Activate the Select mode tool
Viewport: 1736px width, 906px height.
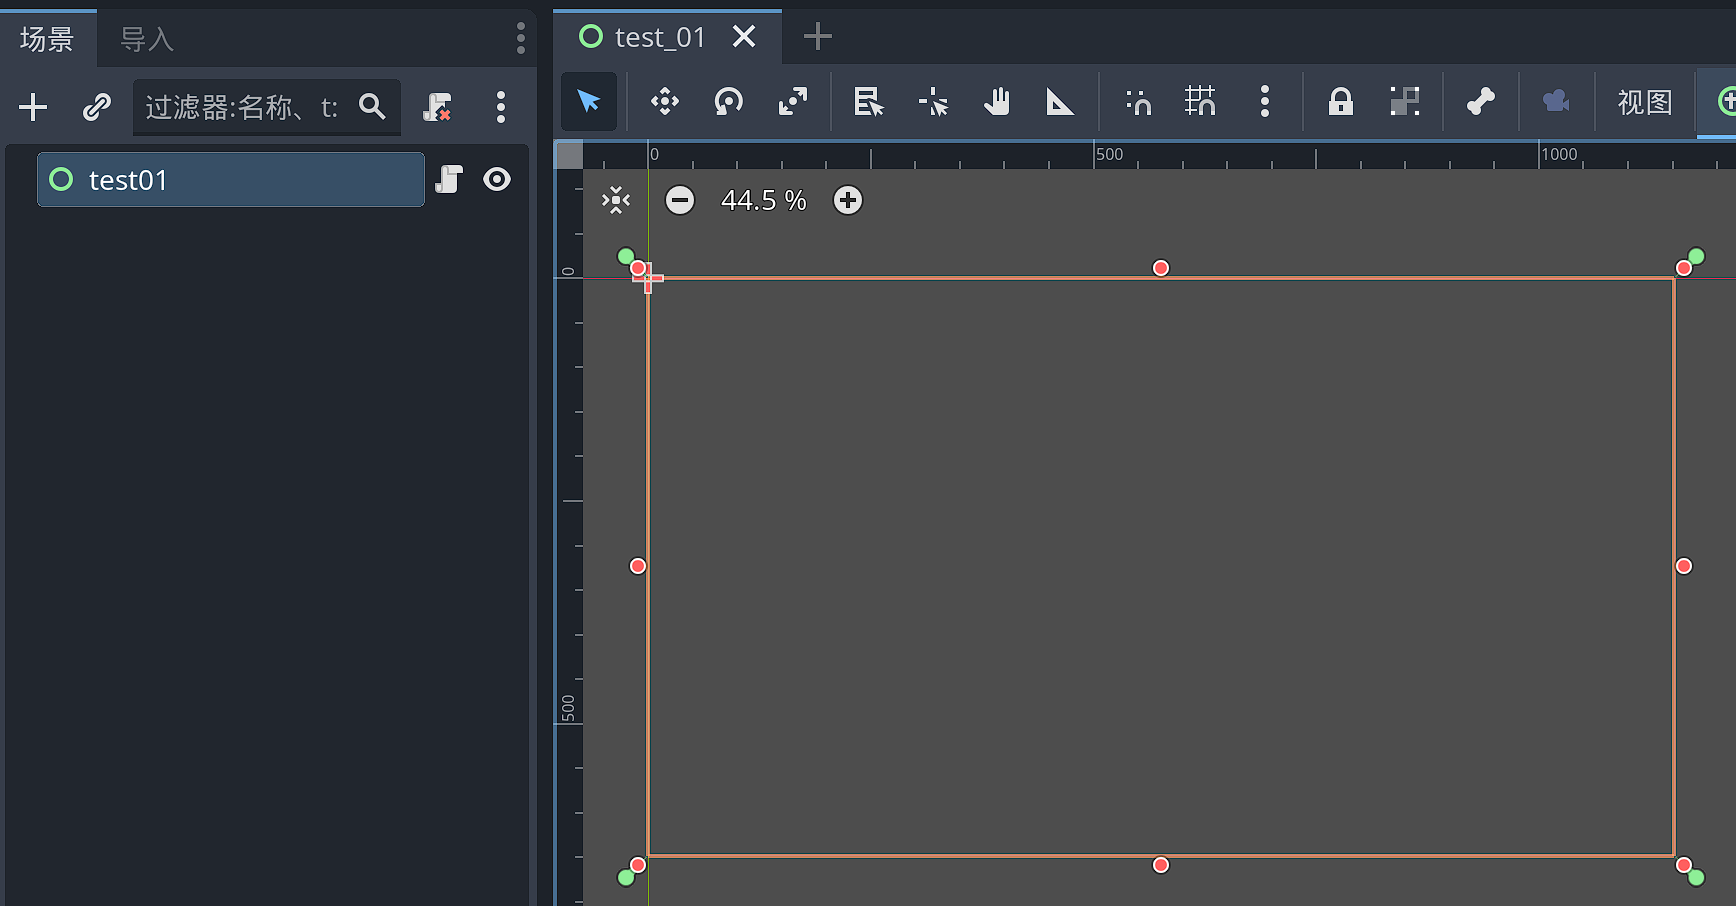(x=589, y=101)
